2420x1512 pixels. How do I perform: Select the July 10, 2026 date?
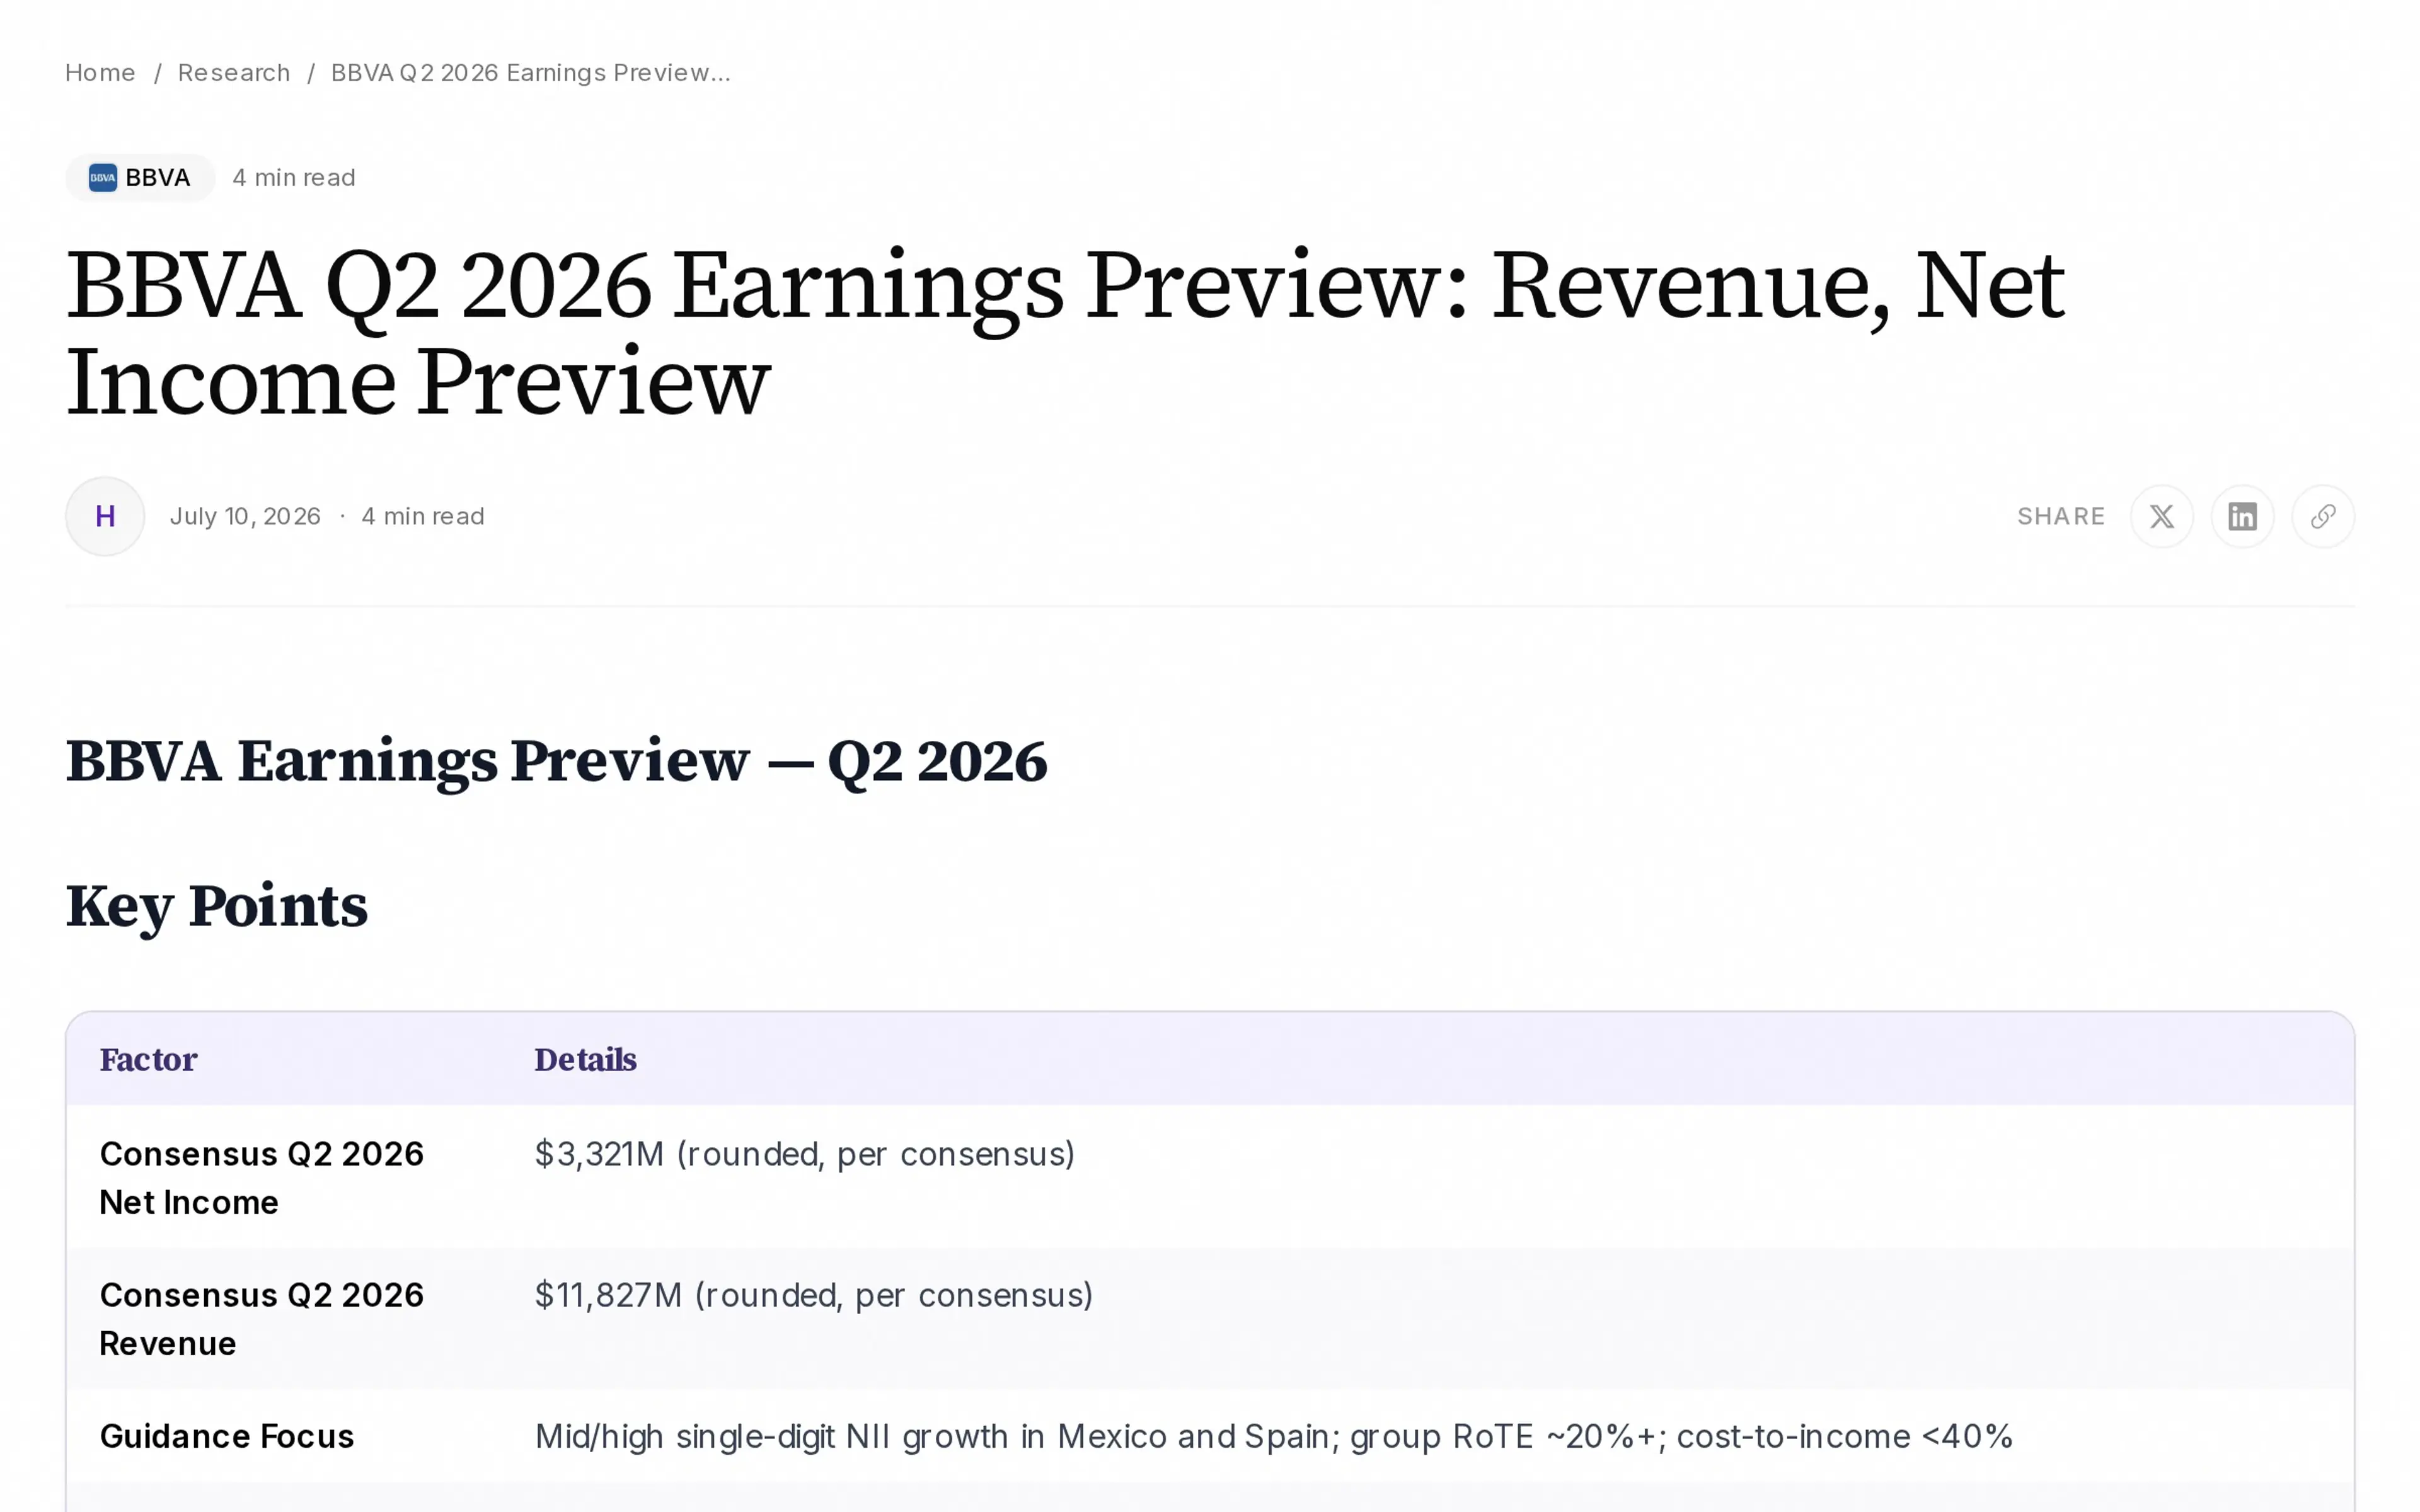click(245, 516)
